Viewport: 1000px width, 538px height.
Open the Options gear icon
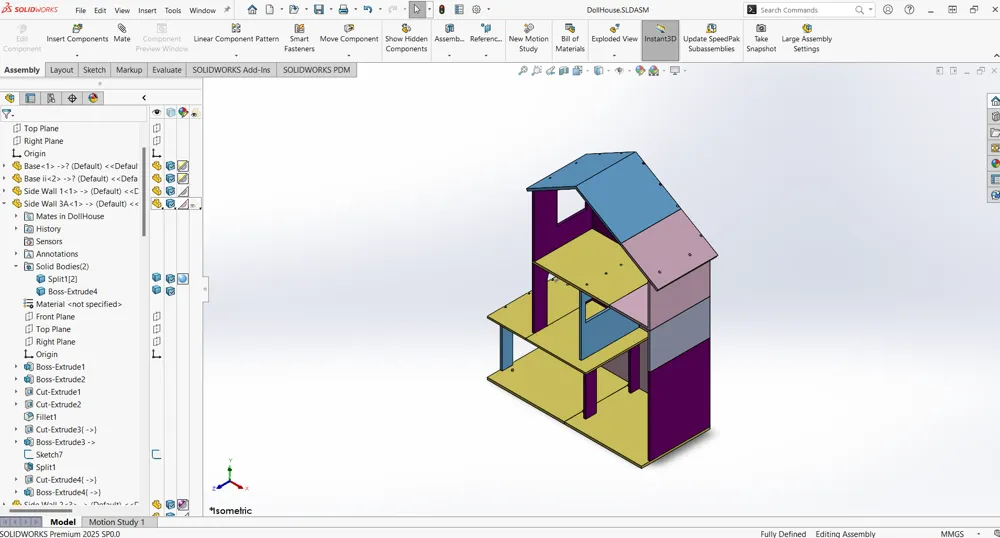click(x=476, y=10)
